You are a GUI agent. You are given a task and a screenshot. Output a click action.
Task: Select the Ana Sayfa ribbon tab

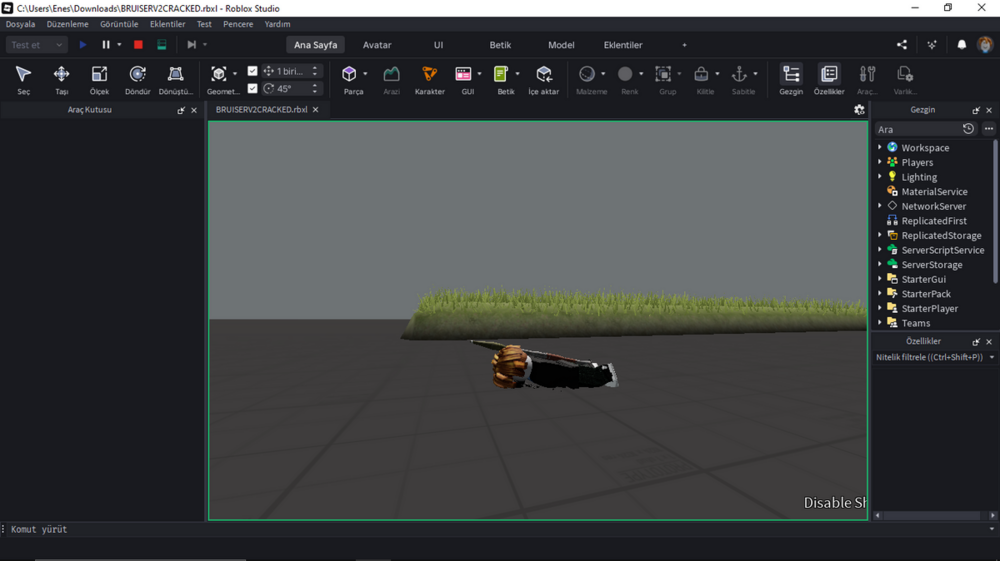click(315, 45)
